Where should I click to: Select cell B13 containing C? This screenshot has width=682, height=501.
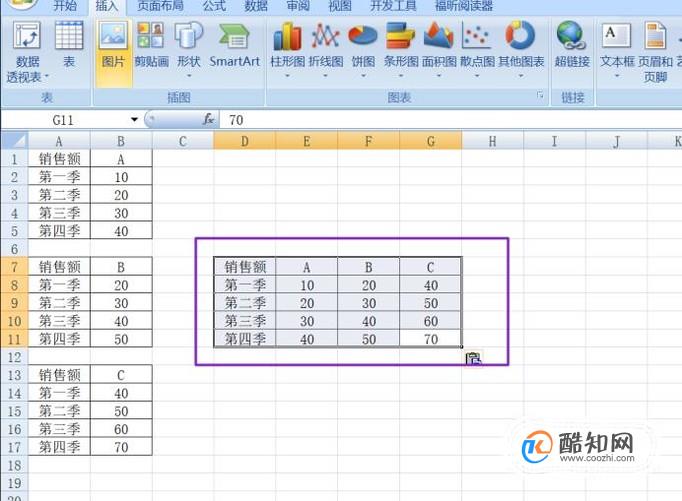click(121, 375)
